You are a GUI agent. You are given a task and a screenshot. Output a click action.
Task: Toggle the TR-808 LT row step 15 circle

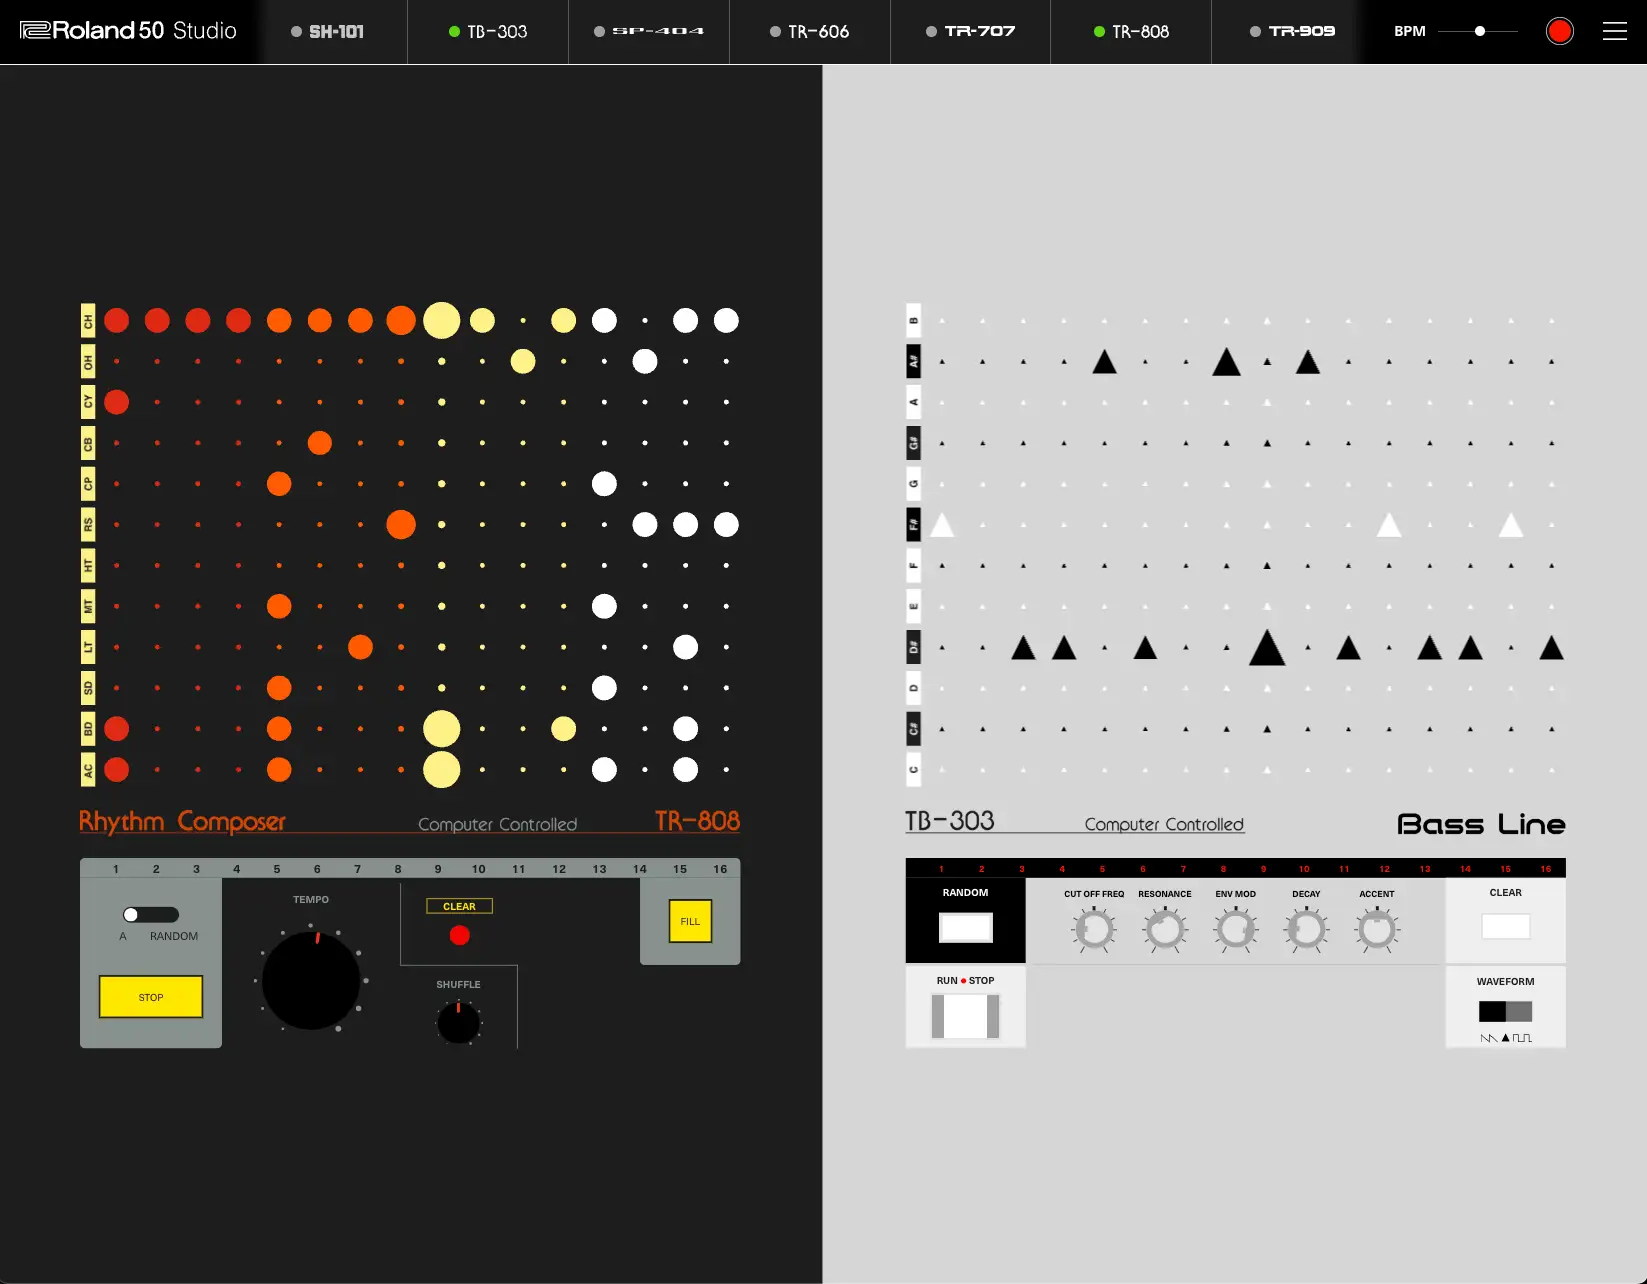(x=685, y=647)
